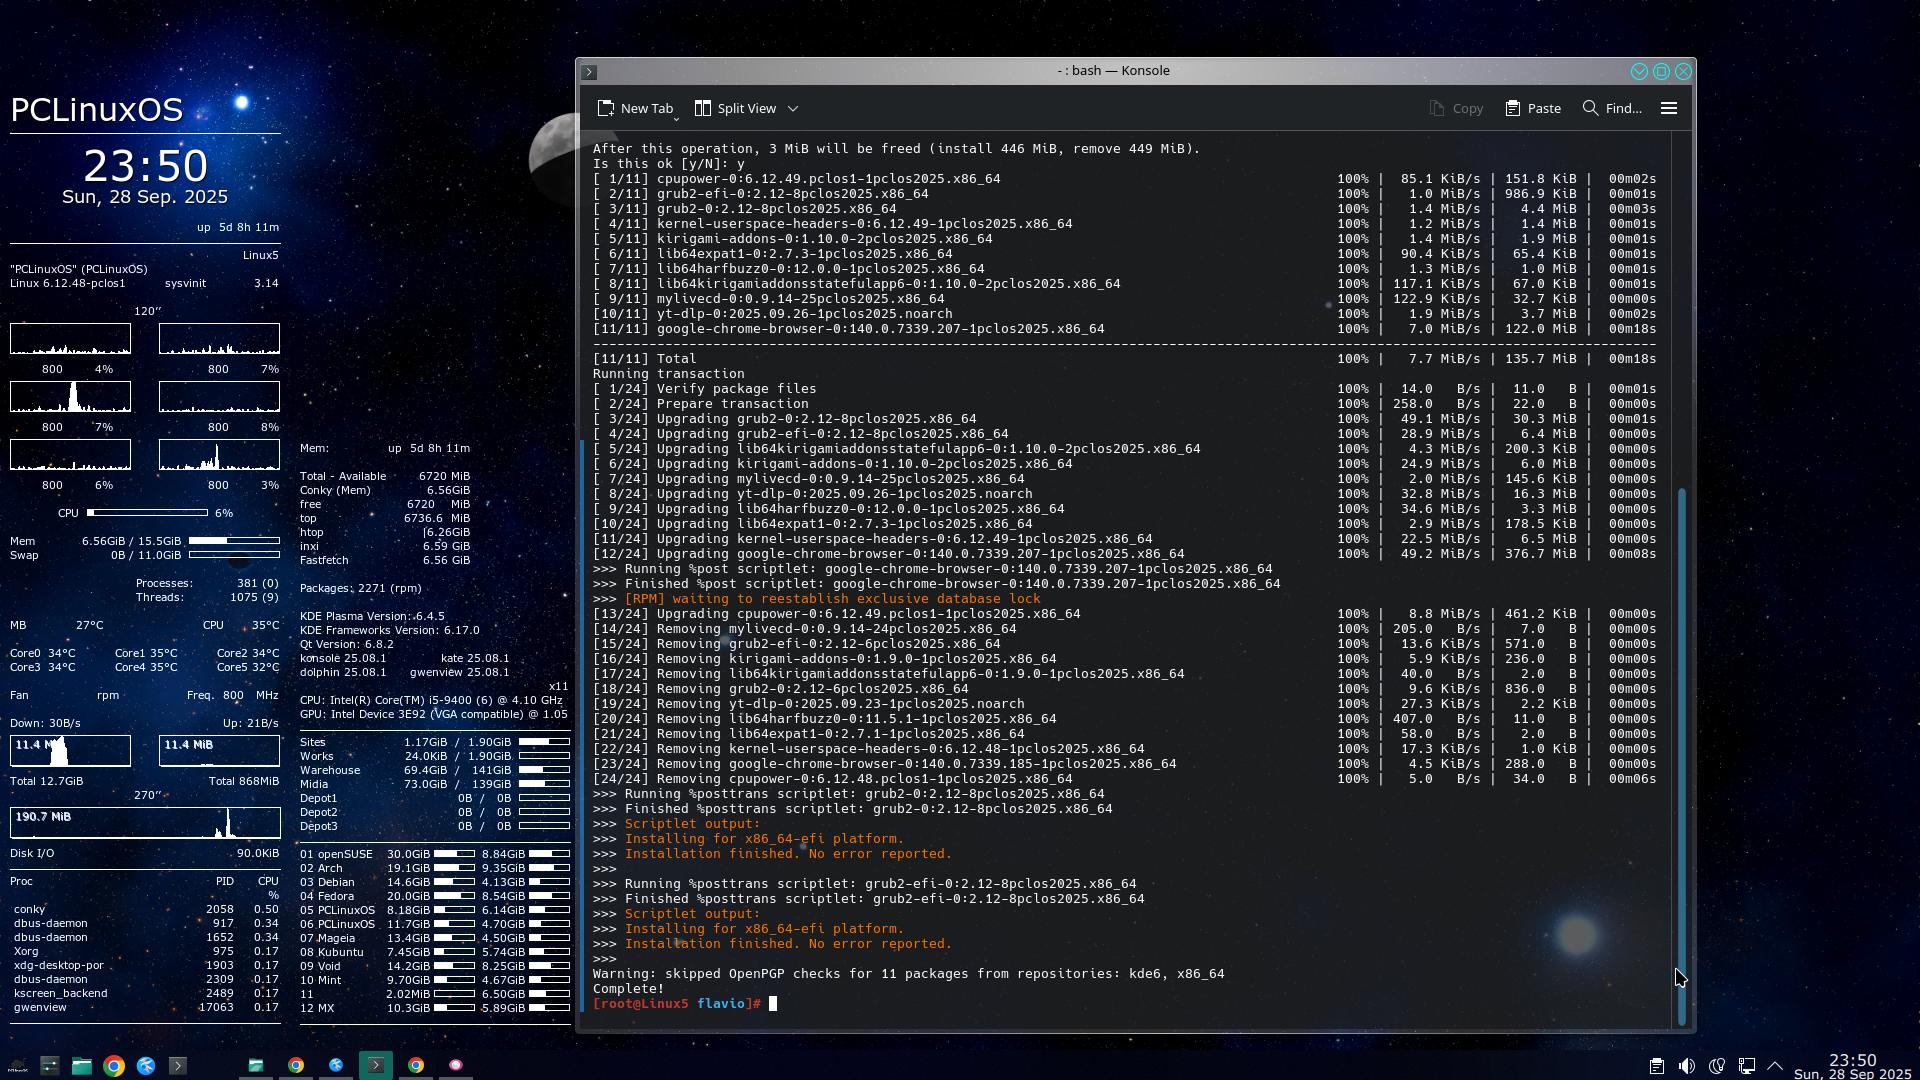This screenshot has height=1080, width=1920.
Task: Click Paste in the Konsole toolbar
Action: tap(1533, 108)
